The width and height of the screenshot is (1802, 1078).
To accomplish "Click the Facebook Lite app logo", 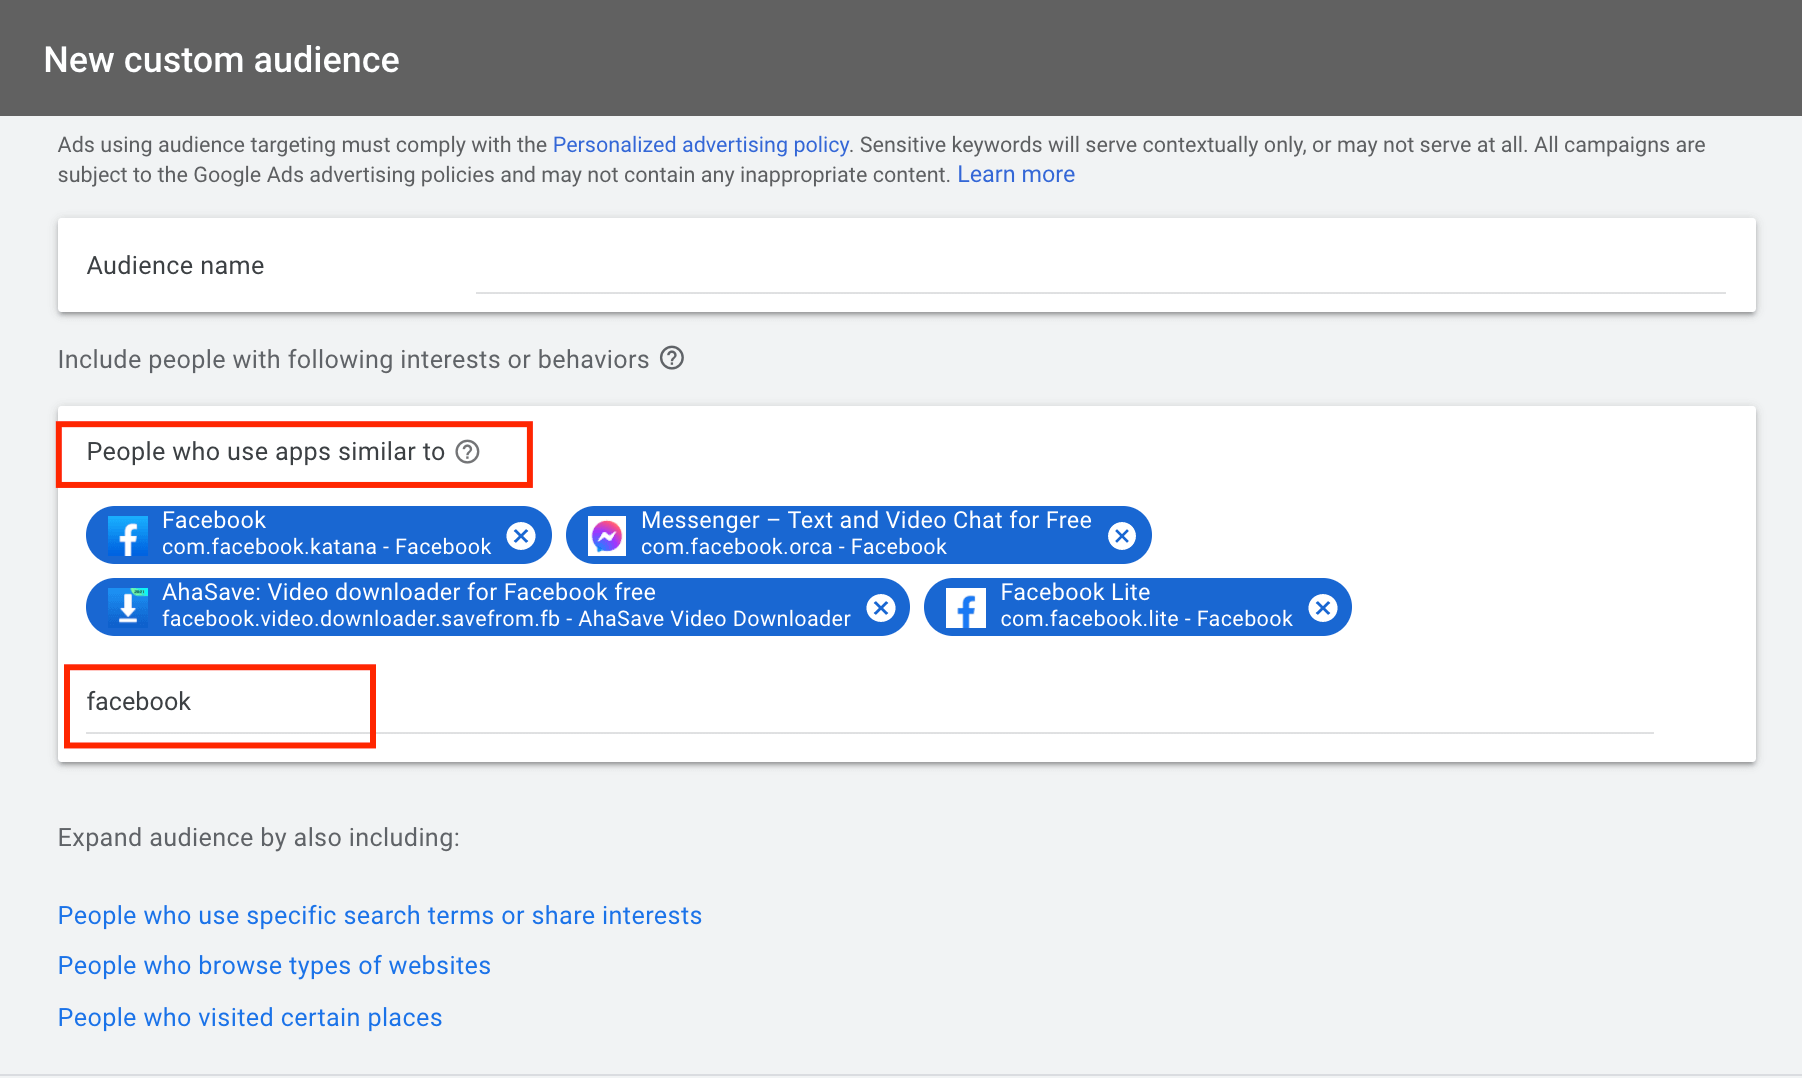I will [966, 608].
